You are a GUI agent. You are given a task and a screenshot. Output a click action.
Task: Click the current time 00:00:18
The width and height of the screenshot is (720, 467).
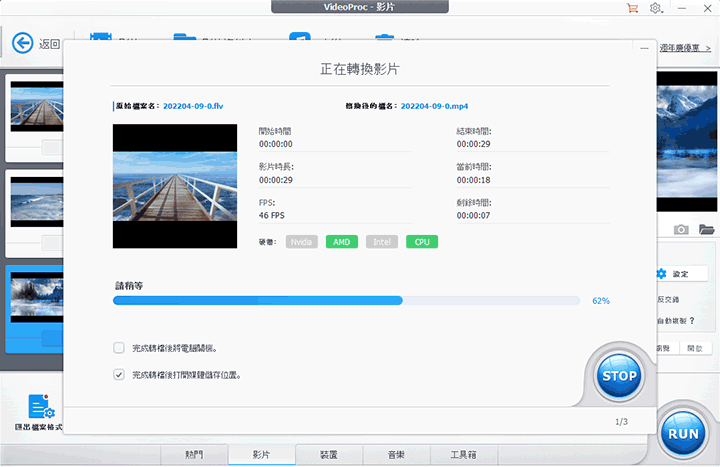tap(473, 180)
